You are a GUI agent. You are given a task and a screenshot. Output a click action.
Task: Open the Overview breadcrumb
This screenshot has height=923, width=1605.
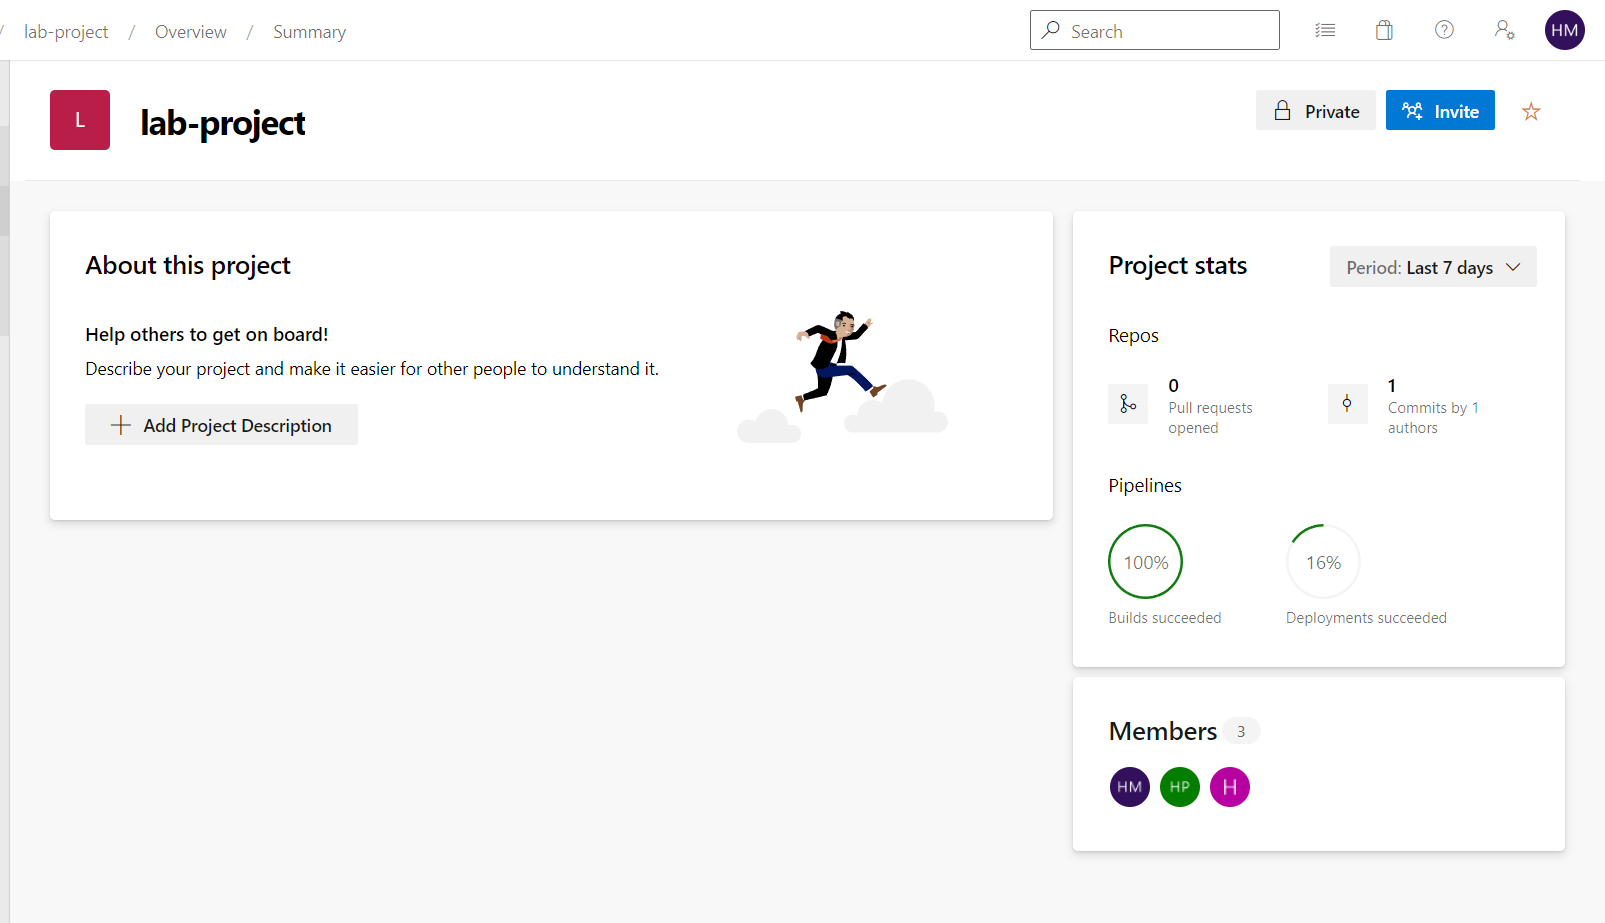191,32
